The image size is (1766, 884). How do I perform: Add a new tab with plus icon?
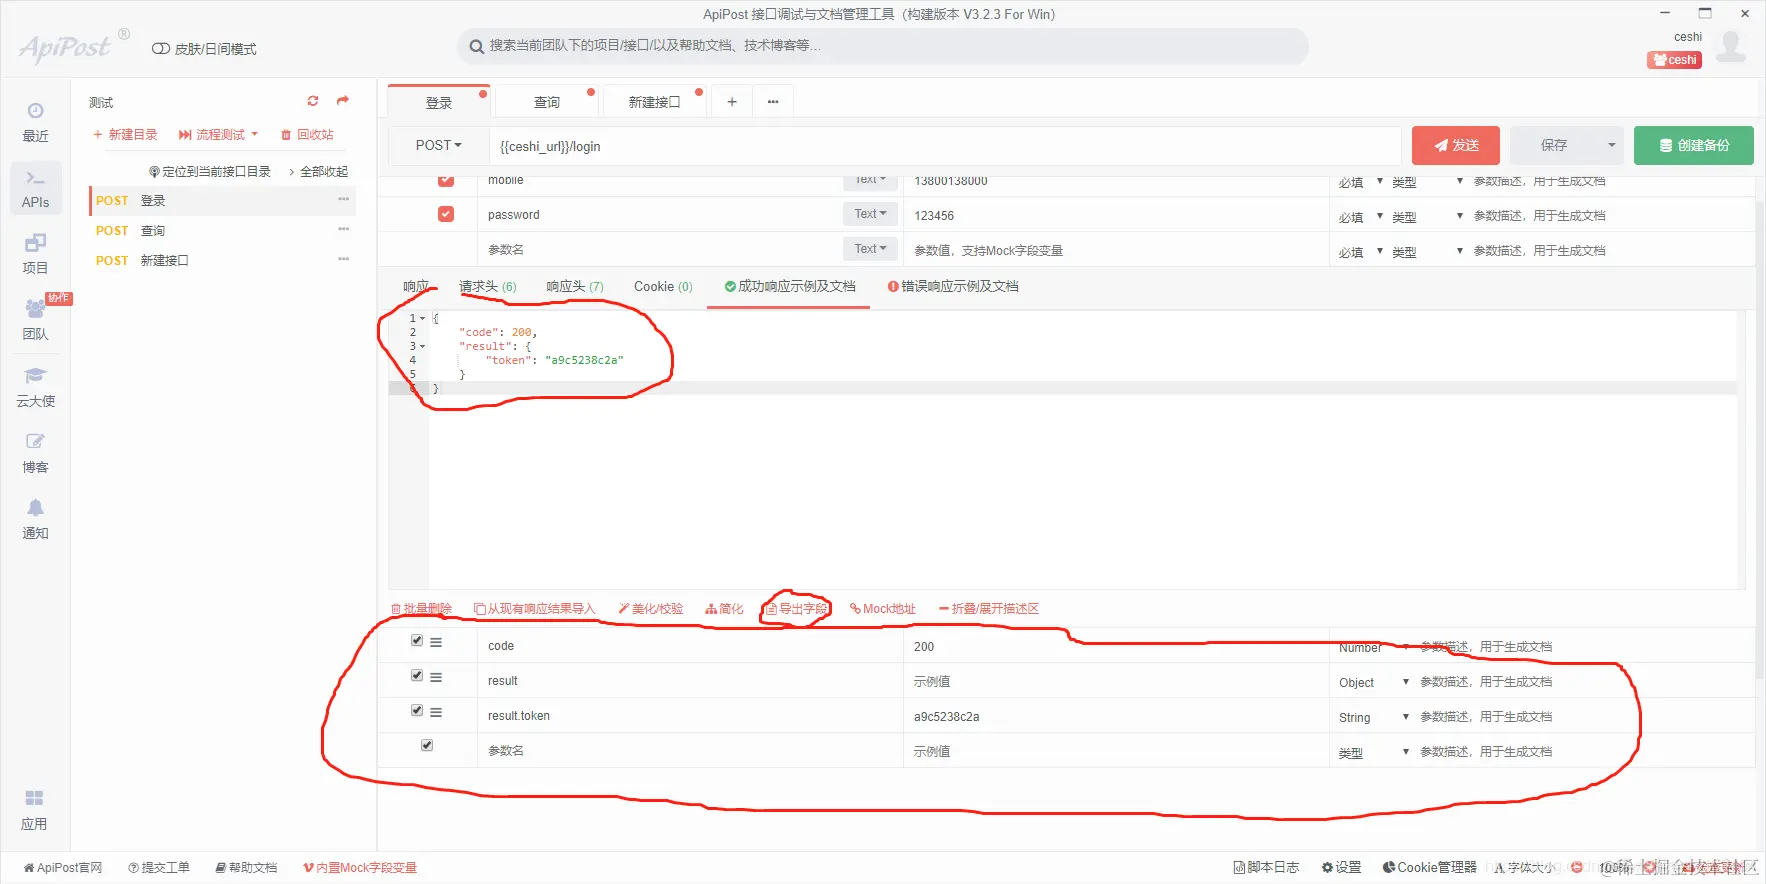[x=732, y=102]
